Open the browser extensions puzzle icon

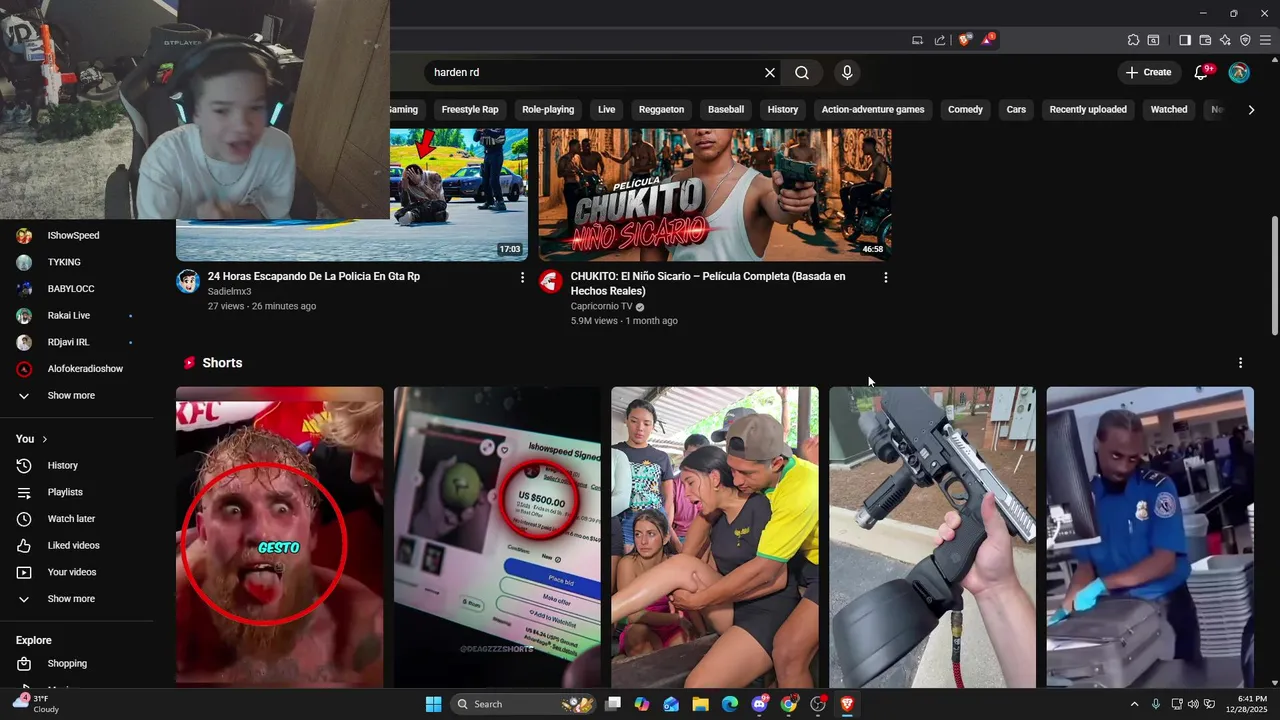[1133, 40]
